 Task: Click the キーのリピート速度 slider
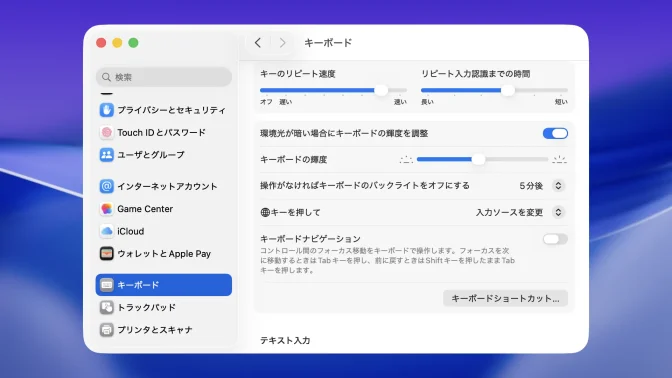pyautogui.click(x=333, y=90)
